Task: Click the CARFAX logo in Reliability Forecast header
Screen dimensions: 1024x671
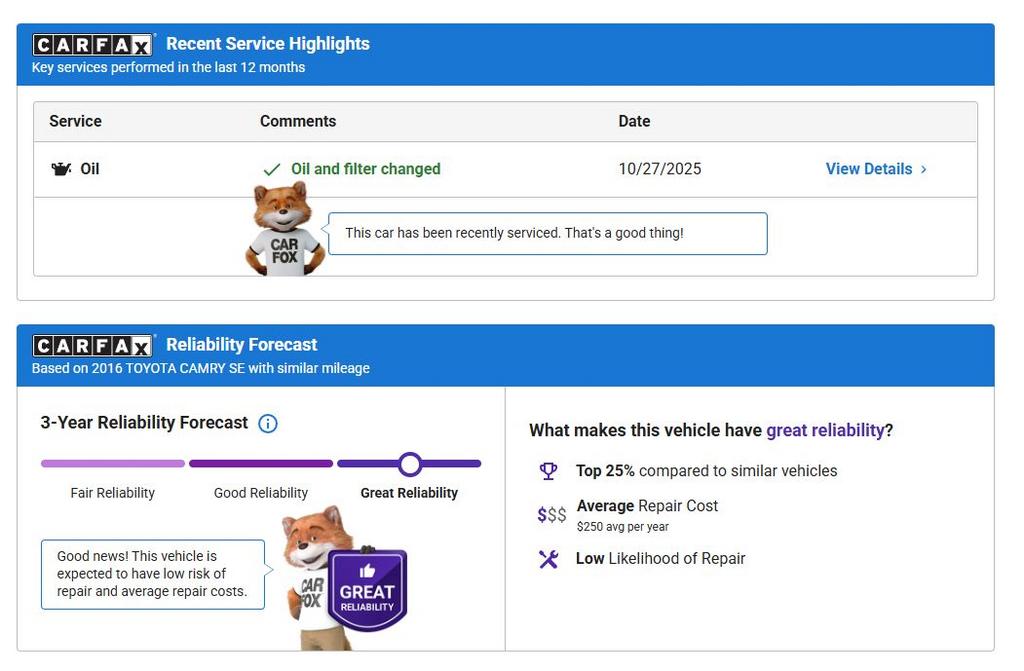Action: point(93,346)
